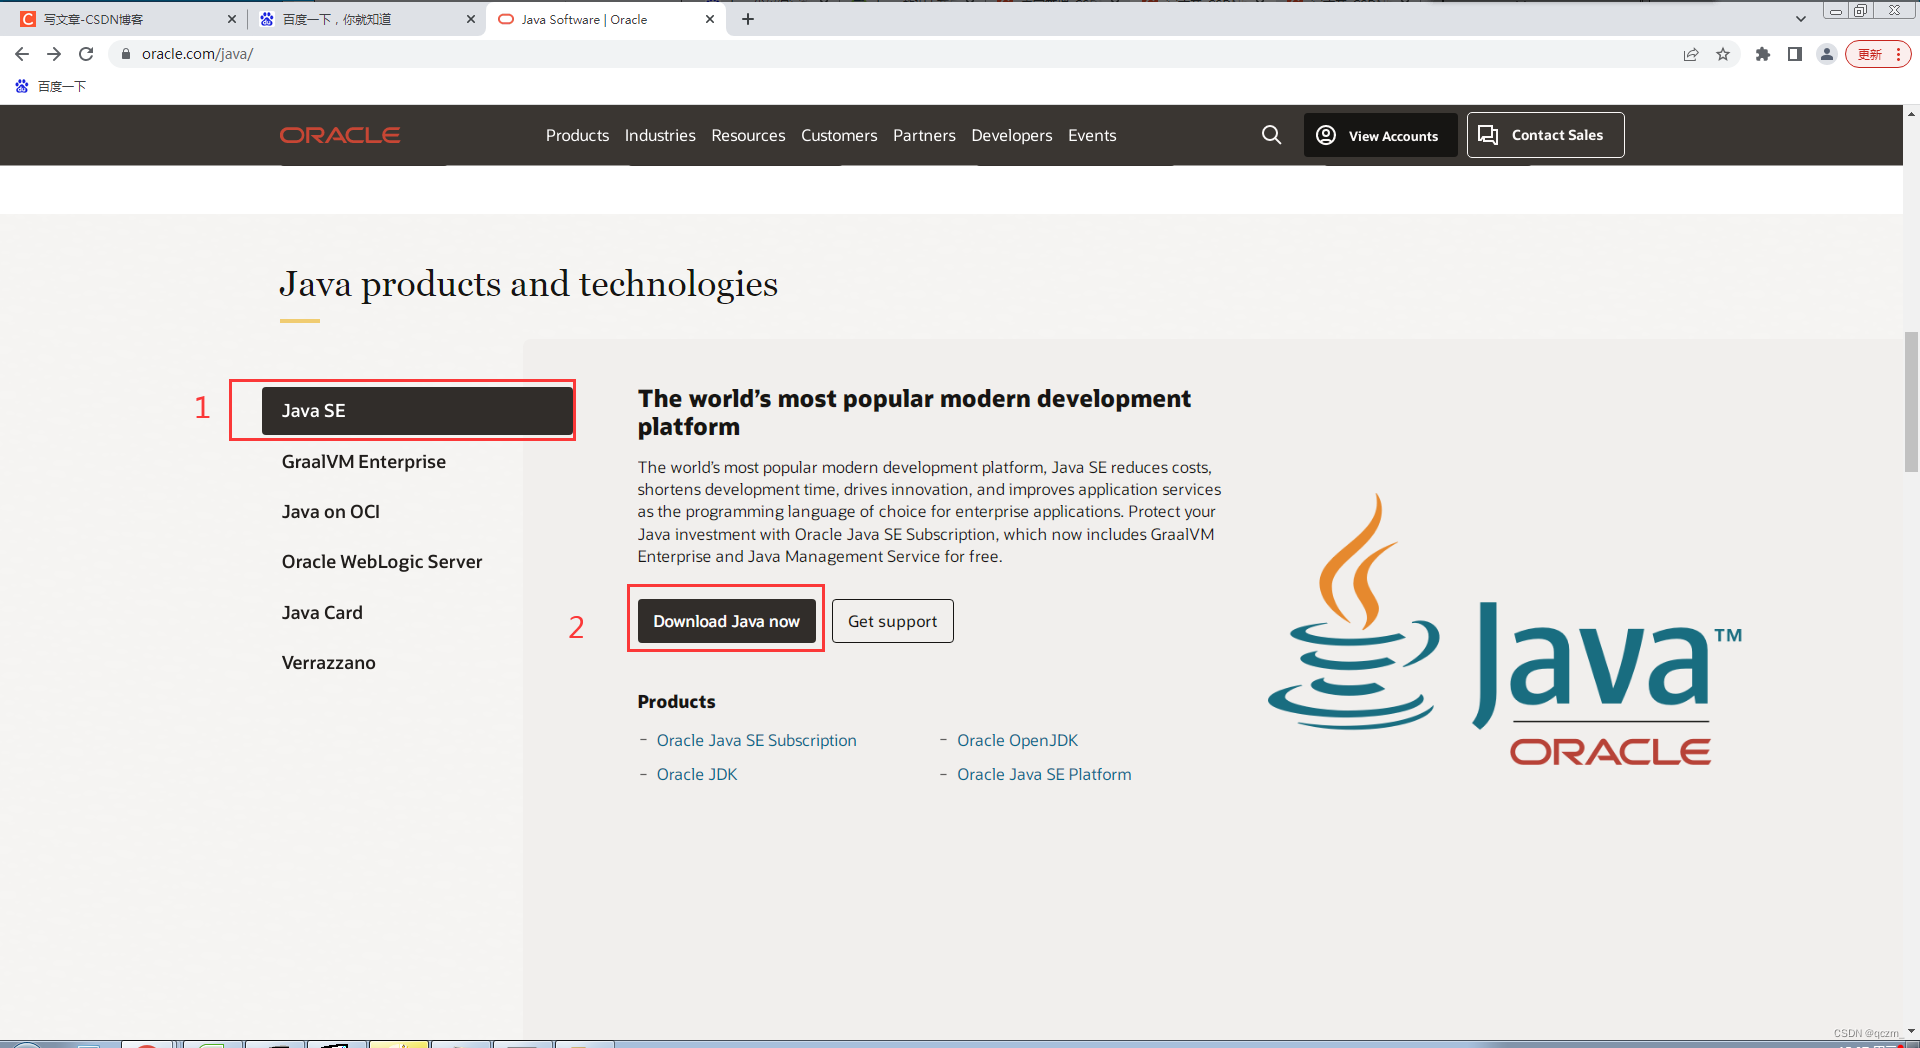Image resolution: width=1920 pixels, height=1048 pixels.
Task: Click the browser back arrow
Action: [x=22, y=54]
